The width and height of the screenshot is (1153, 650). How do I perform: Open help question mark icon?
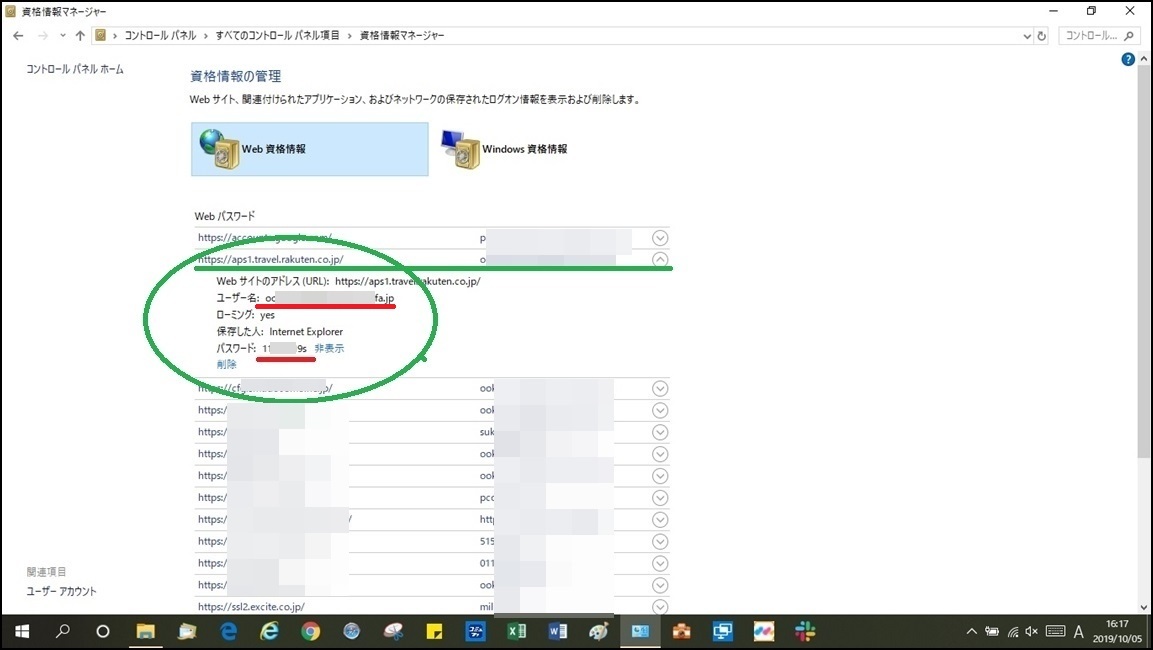(1128, 60)
